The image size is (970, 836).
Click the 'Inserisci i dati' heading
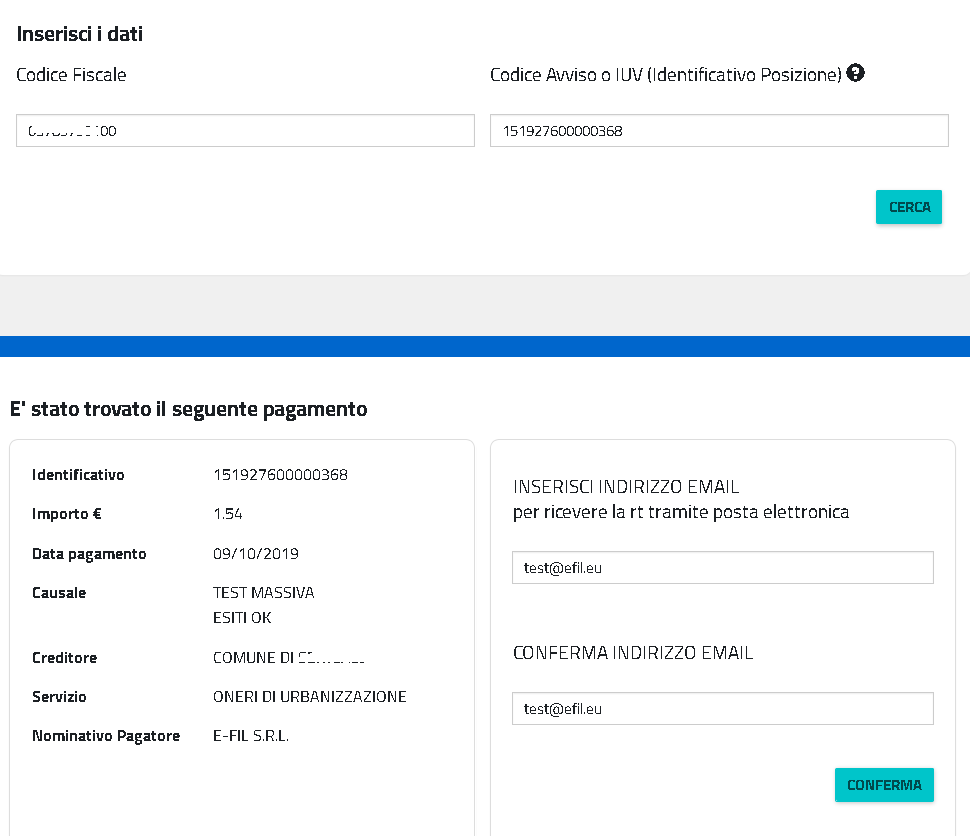point(80,34)
